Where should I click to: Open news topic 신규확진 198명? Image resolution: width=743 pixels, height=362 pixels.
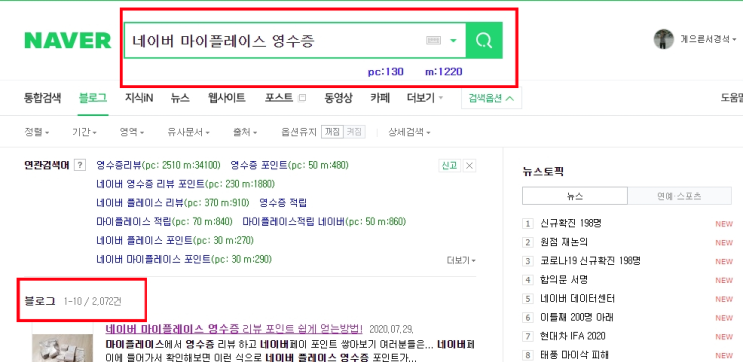(x=571, y=223)
